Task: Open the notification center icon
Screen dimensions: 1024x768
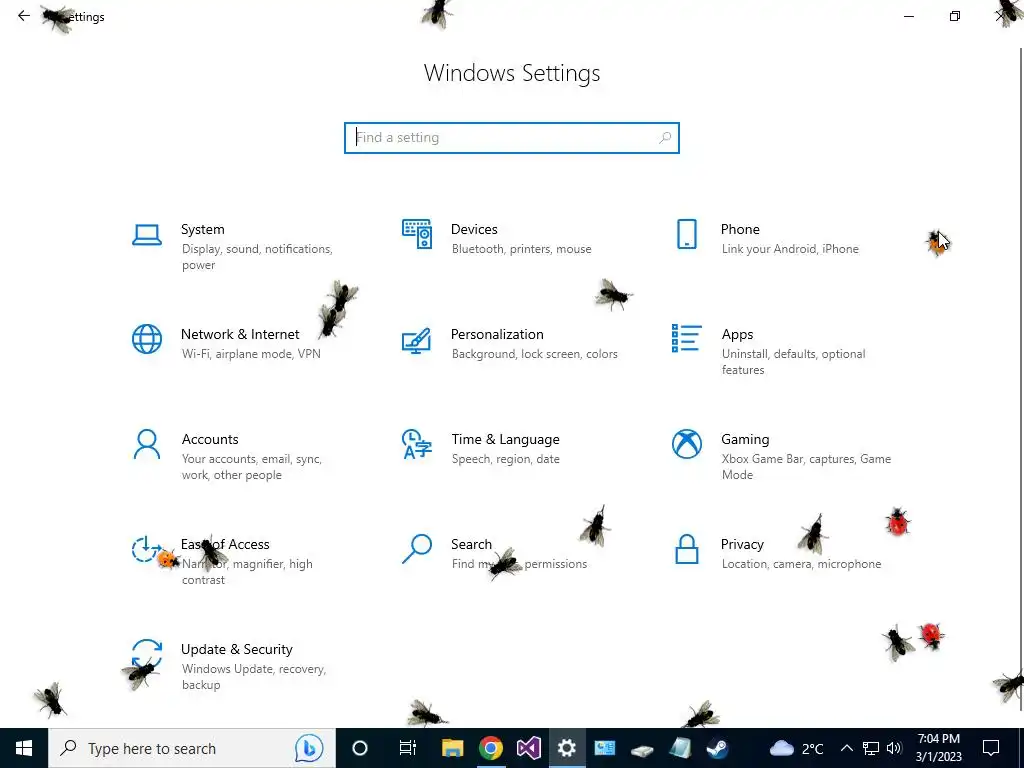Action: (x=991, y=748)
